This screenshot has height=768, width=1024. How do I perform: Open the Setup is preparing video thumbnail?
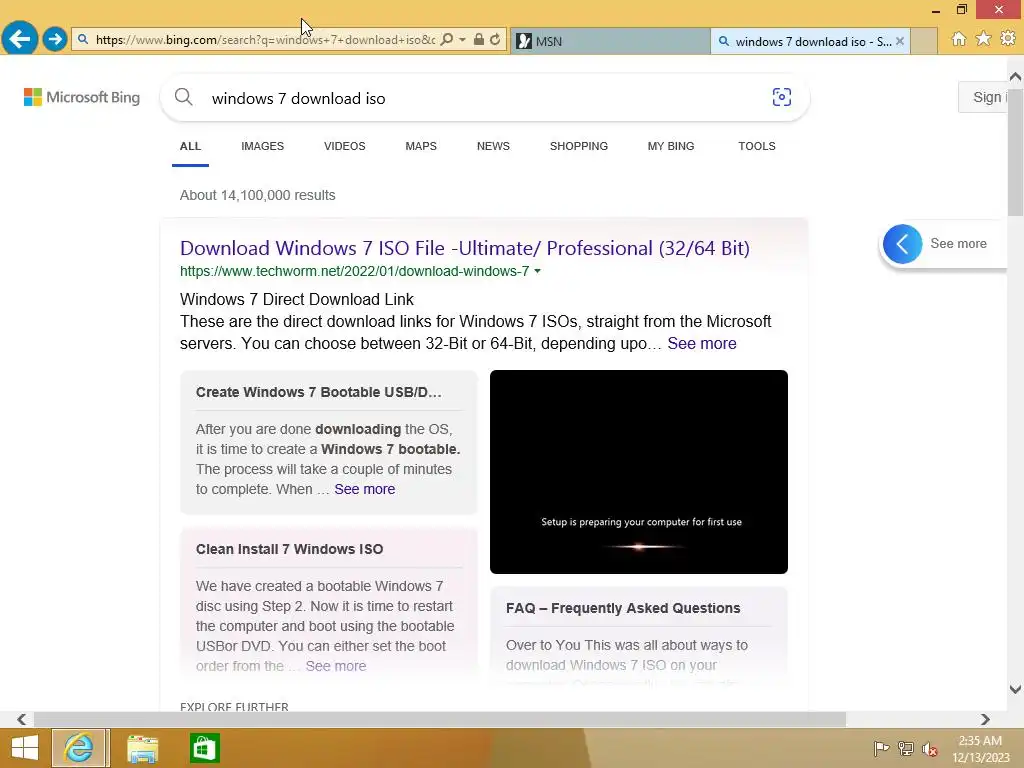click(x=639, y=472)
